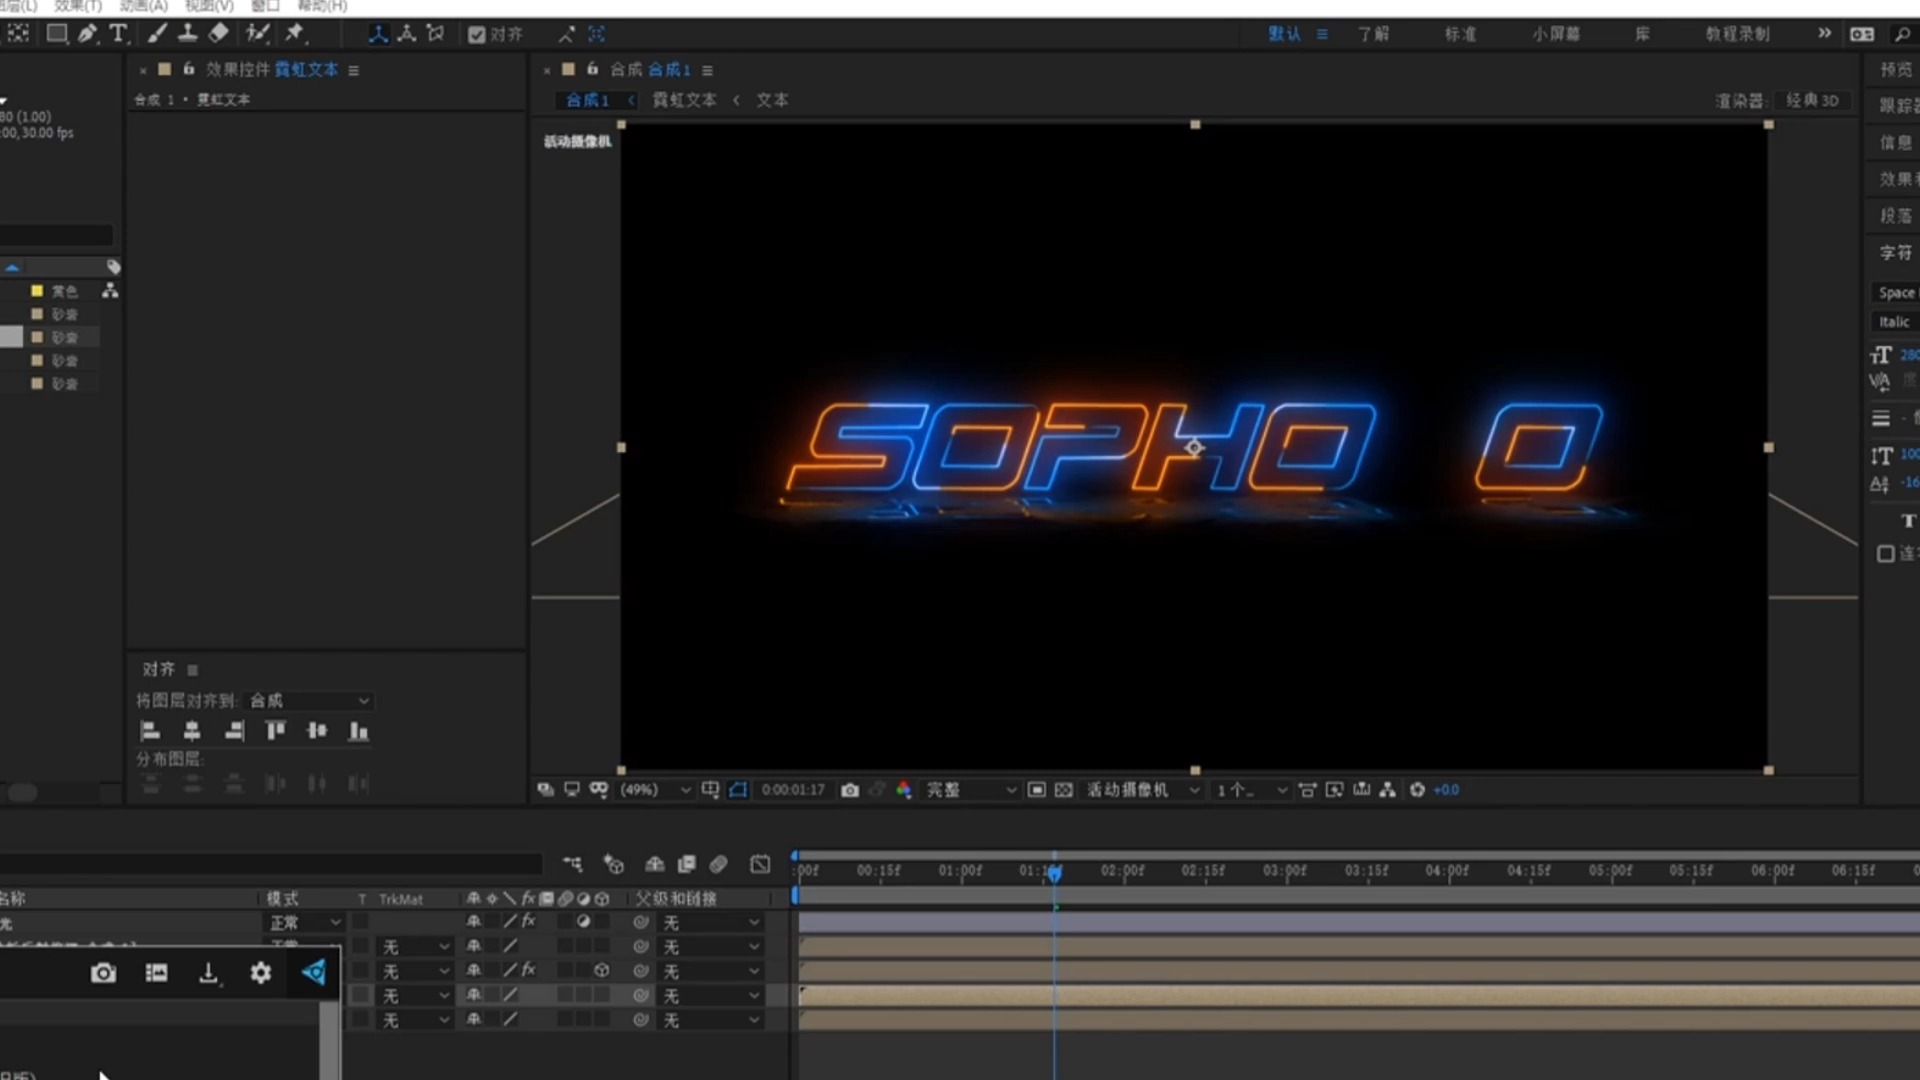Toggle lock icon on Effect Controls panel

click(x=188, y=69)
